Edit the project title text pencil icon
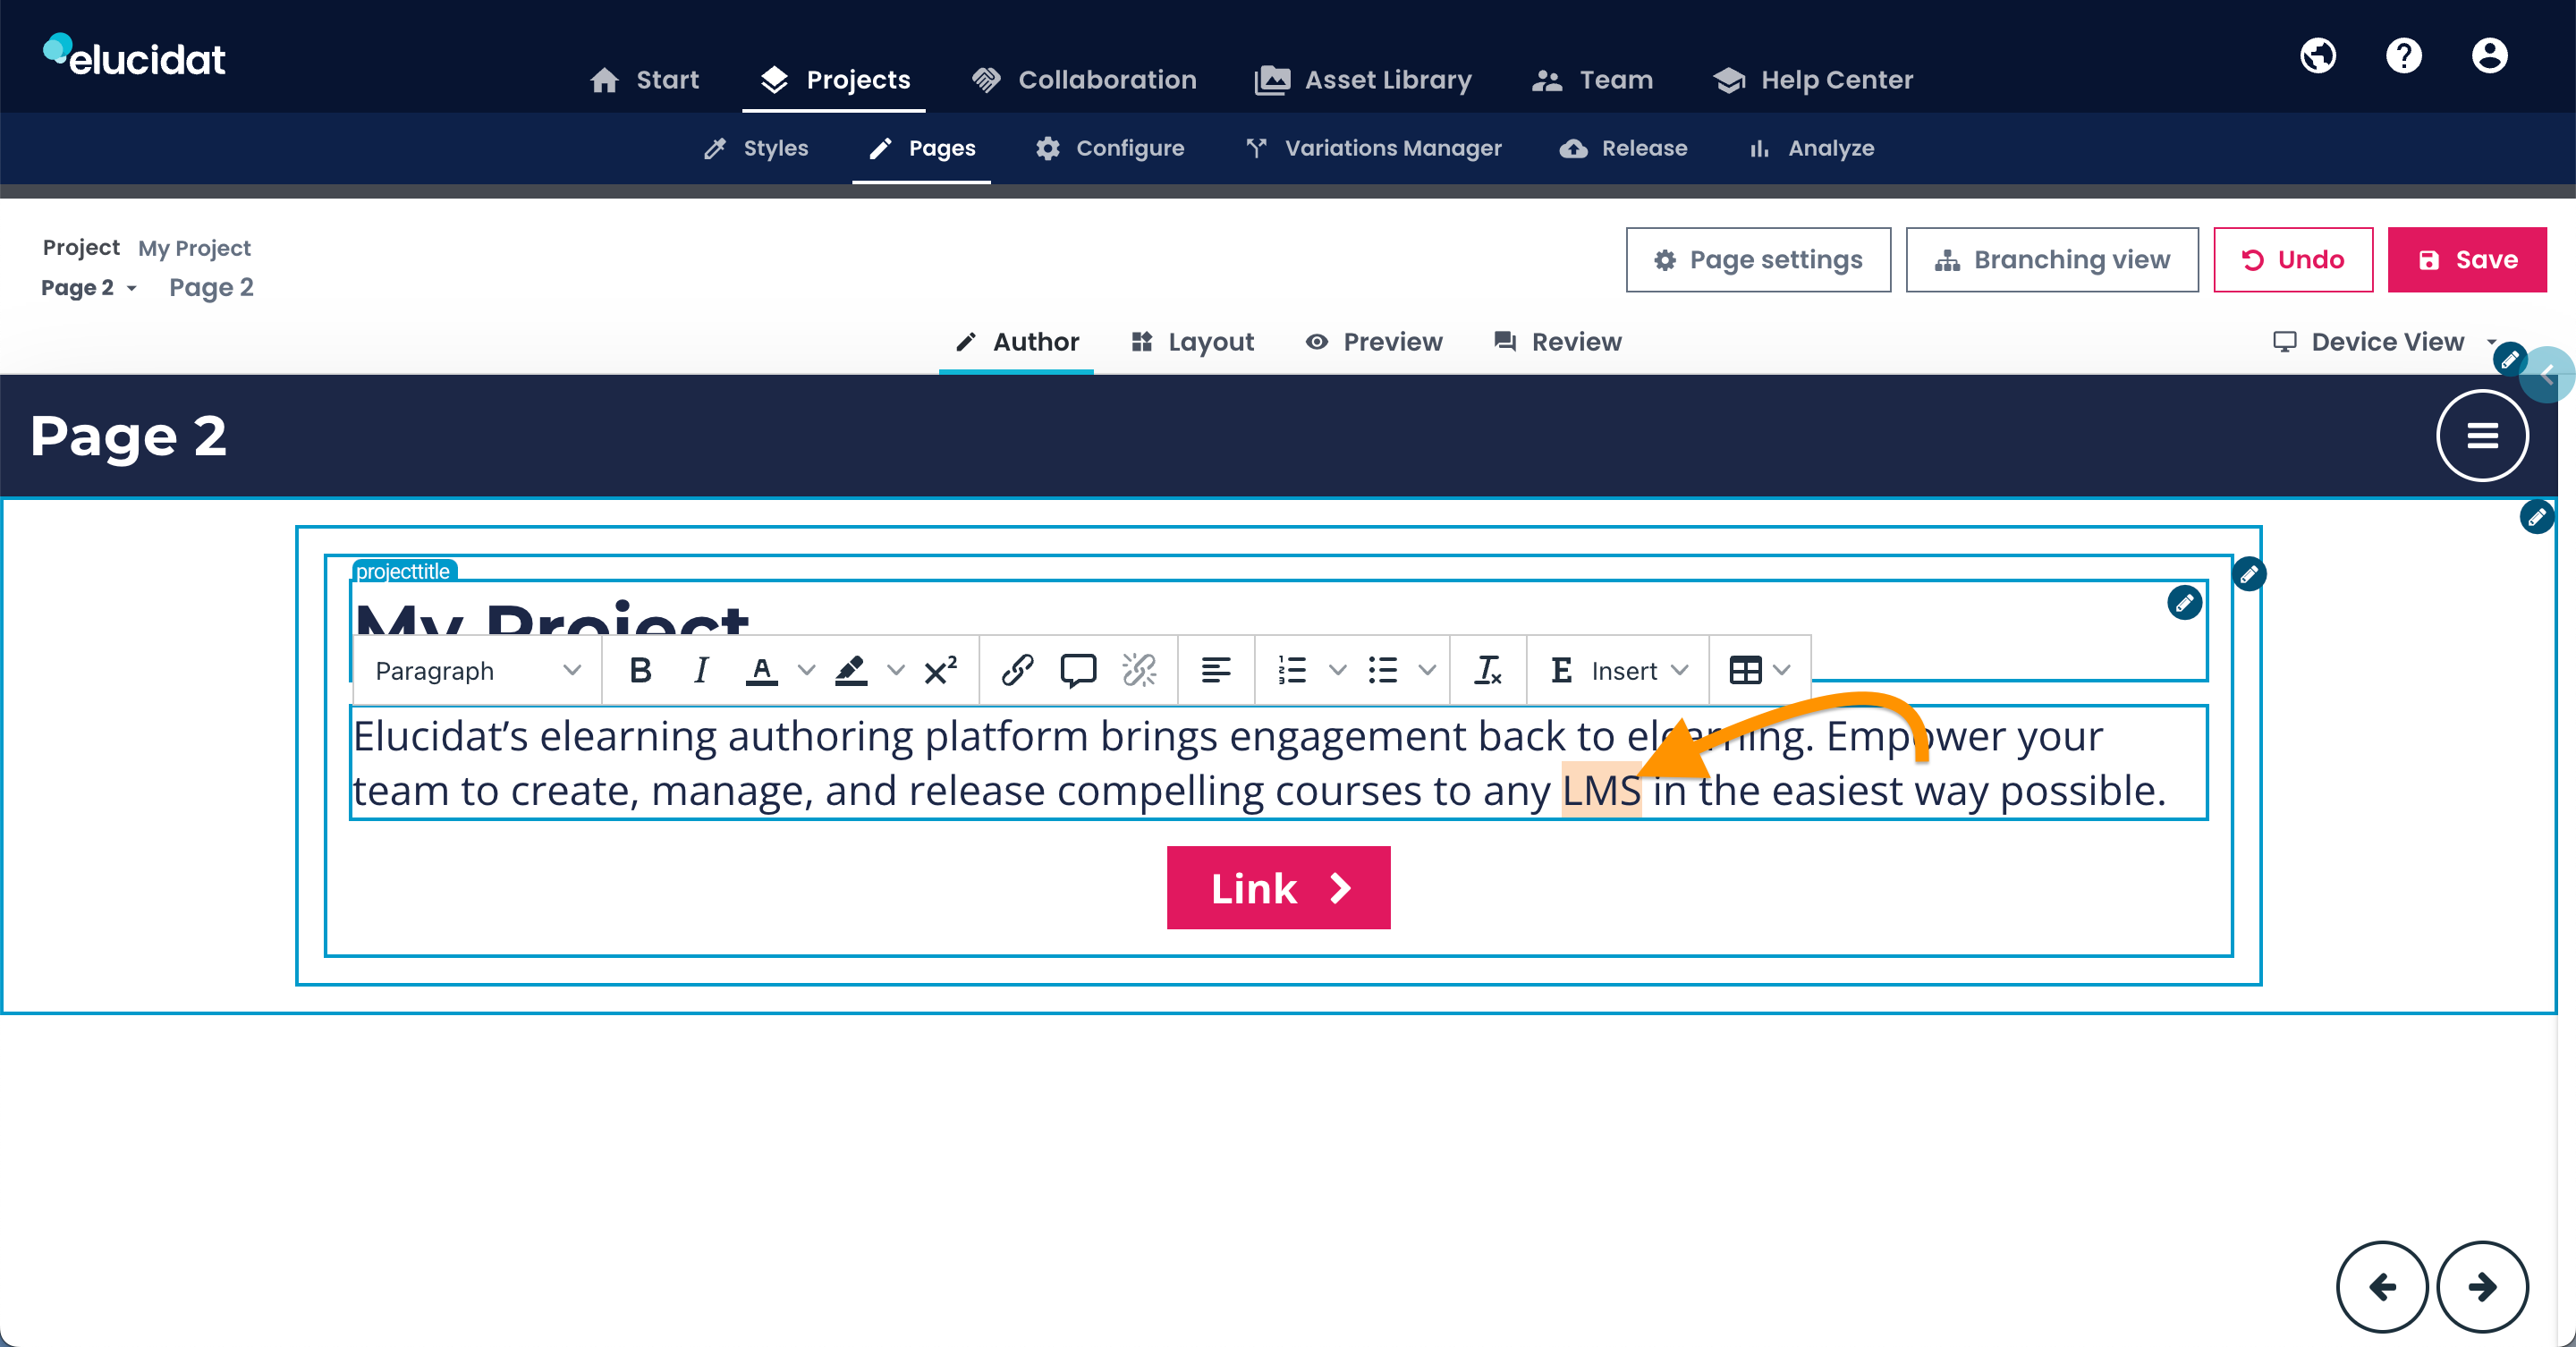 2184,603
